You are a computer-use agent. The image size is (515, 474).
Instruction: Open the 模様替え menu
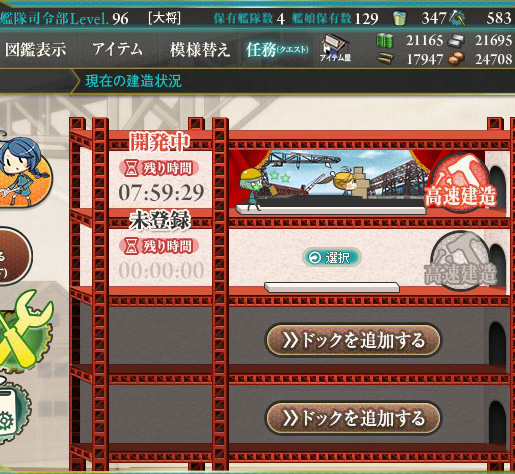(200, 49)
